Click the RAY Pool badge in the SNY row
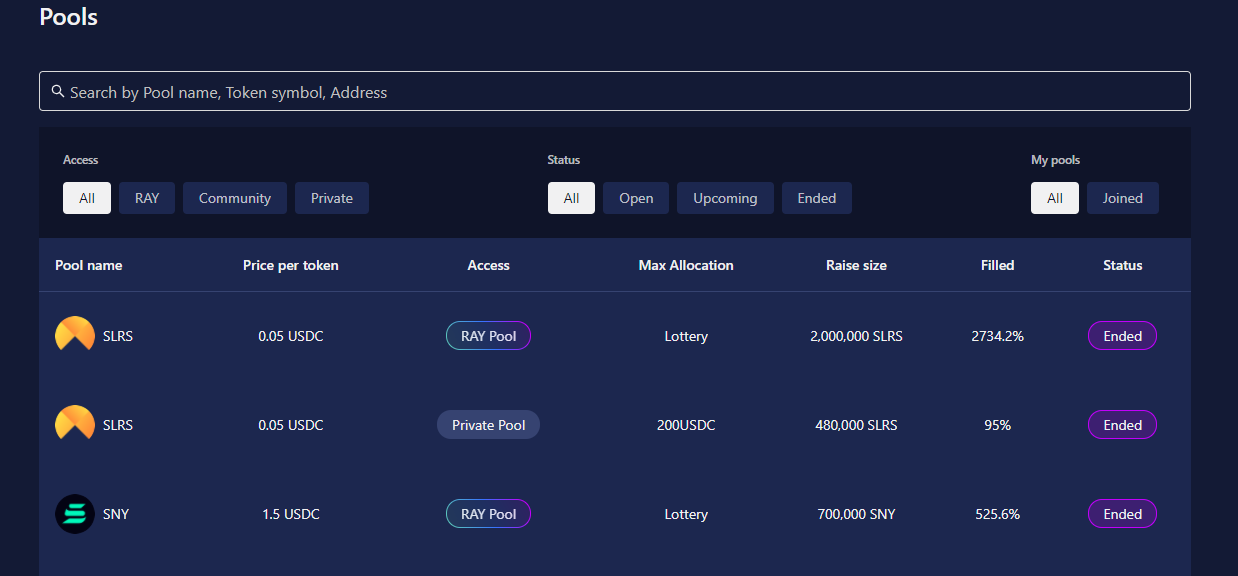 pos(489,514)
